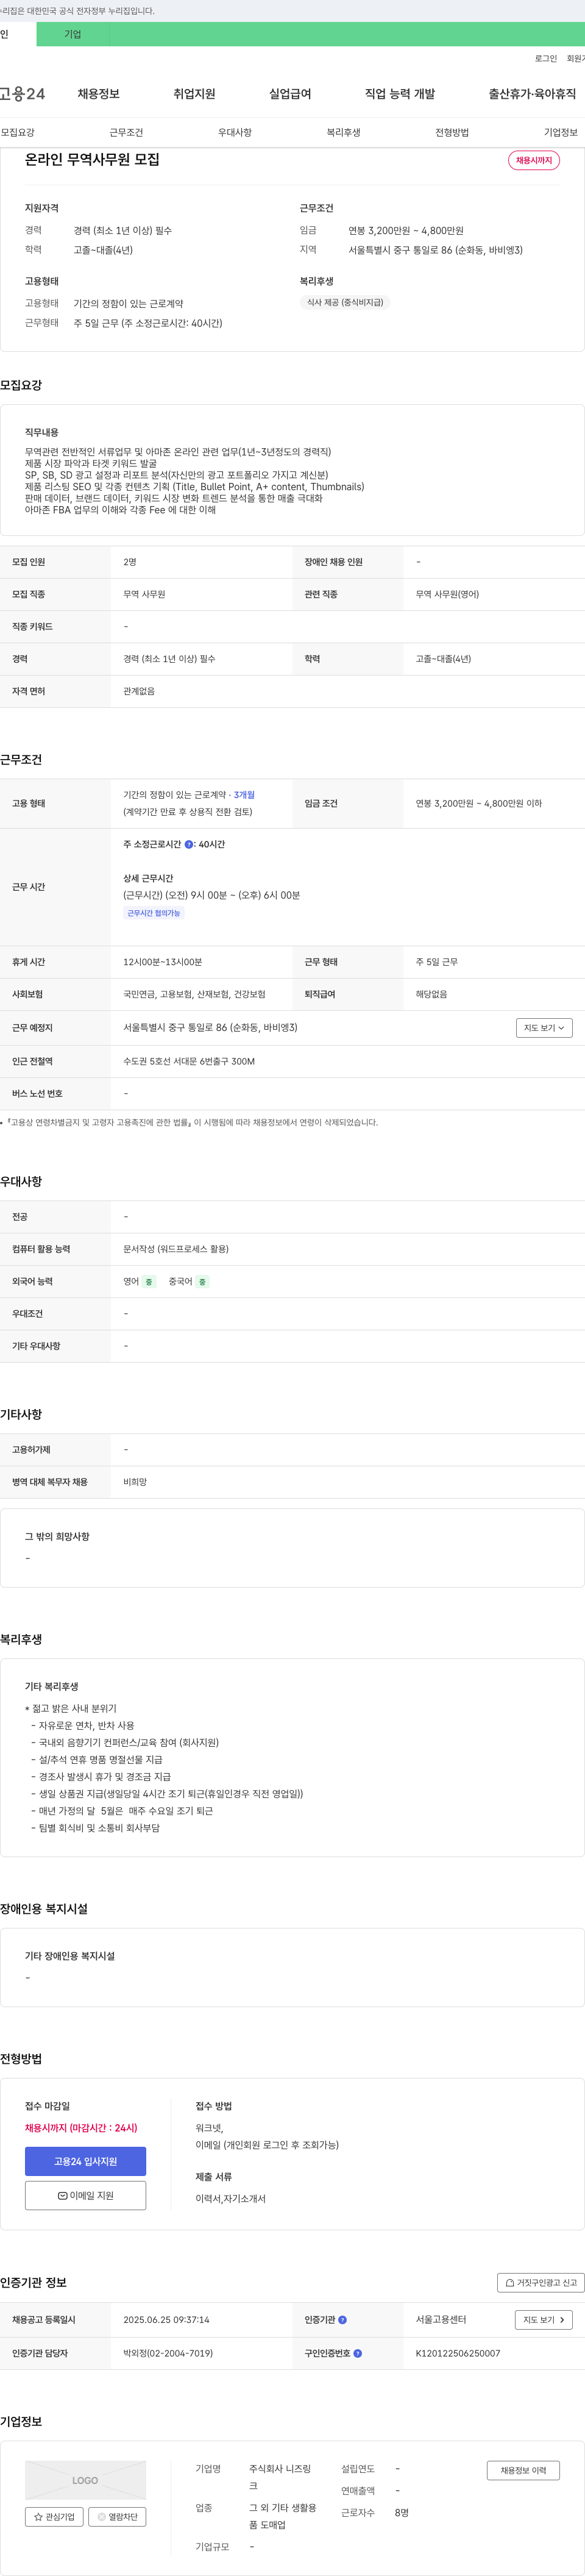Click the 고용24 logo
This screenshot has width=585, height=2576.
[22, 94]
